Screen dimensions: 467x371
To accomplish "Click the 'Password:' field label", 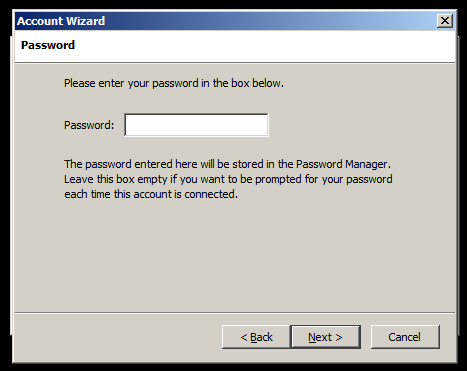I will coord(89,125).
